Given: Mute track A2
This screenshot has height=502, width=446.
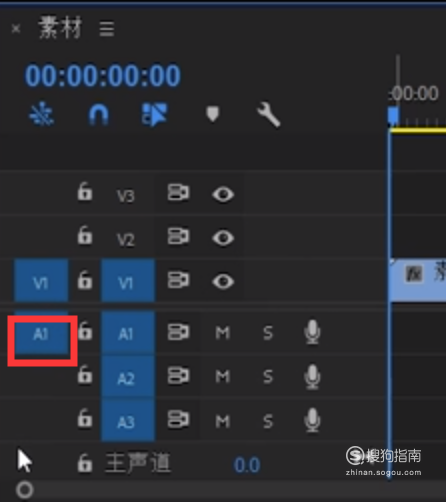Looking at the screenshot, I should pyautogui.click(x=223, y=377).
